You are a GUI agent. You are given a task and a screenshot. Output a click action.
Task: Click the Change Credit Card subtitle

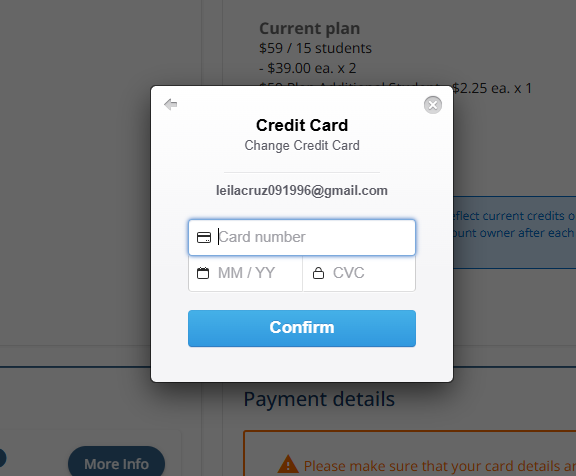(x=302, y=145)
